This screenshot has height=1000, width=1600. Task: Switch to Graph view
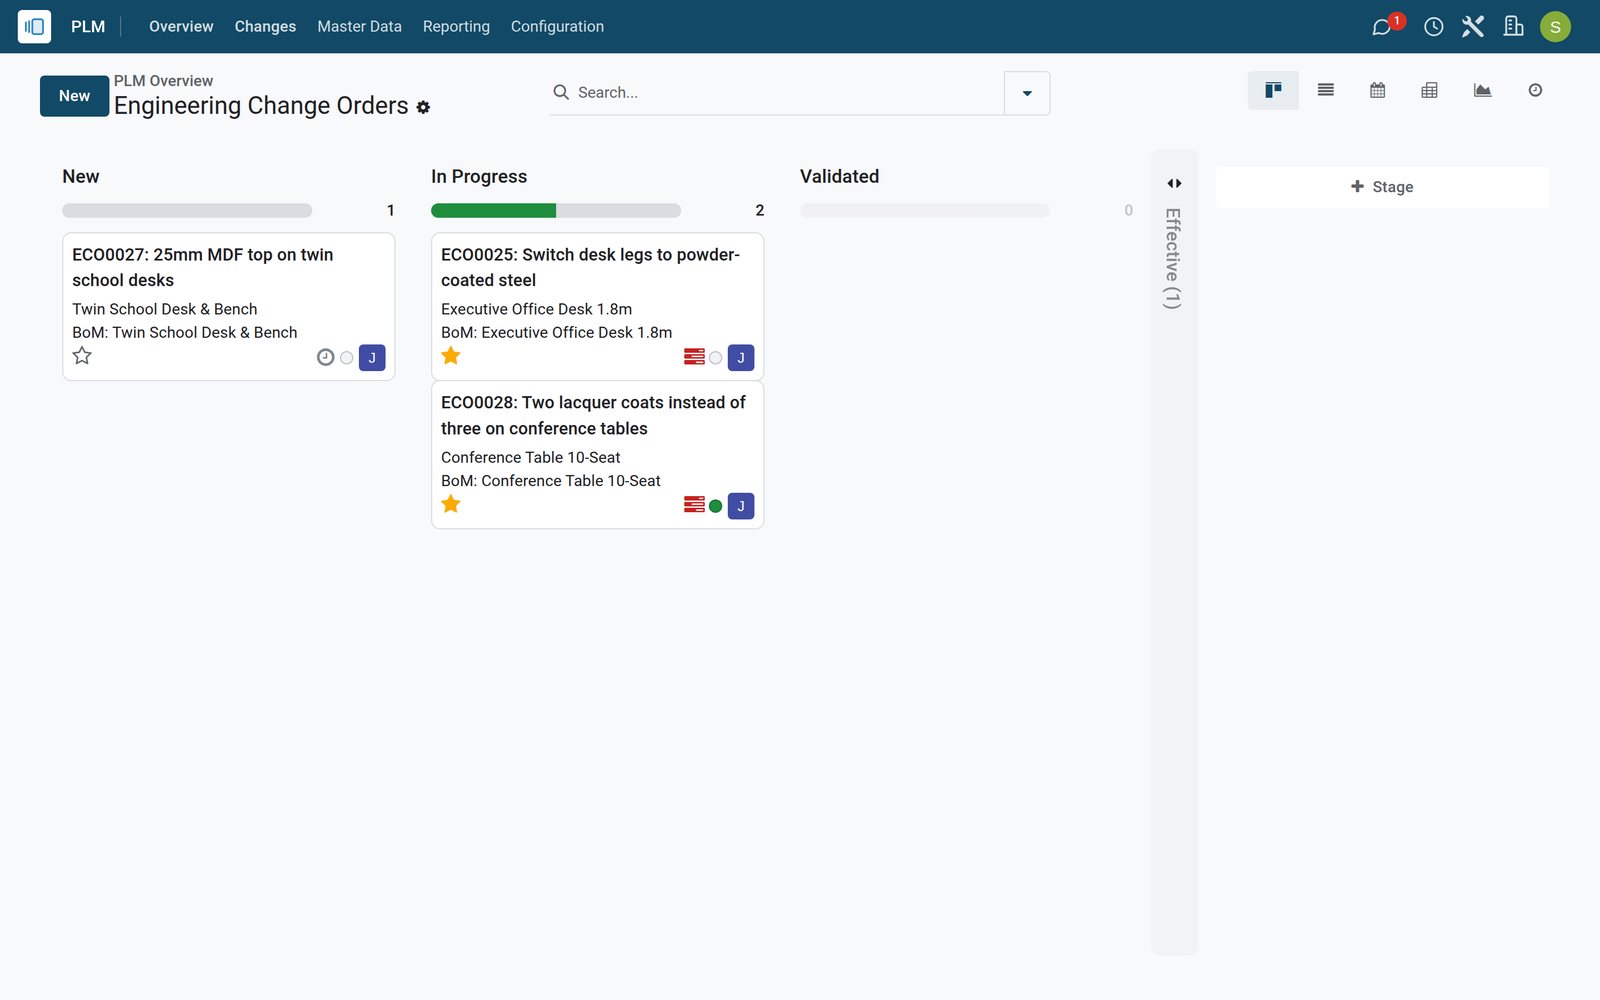(1482, 90)
